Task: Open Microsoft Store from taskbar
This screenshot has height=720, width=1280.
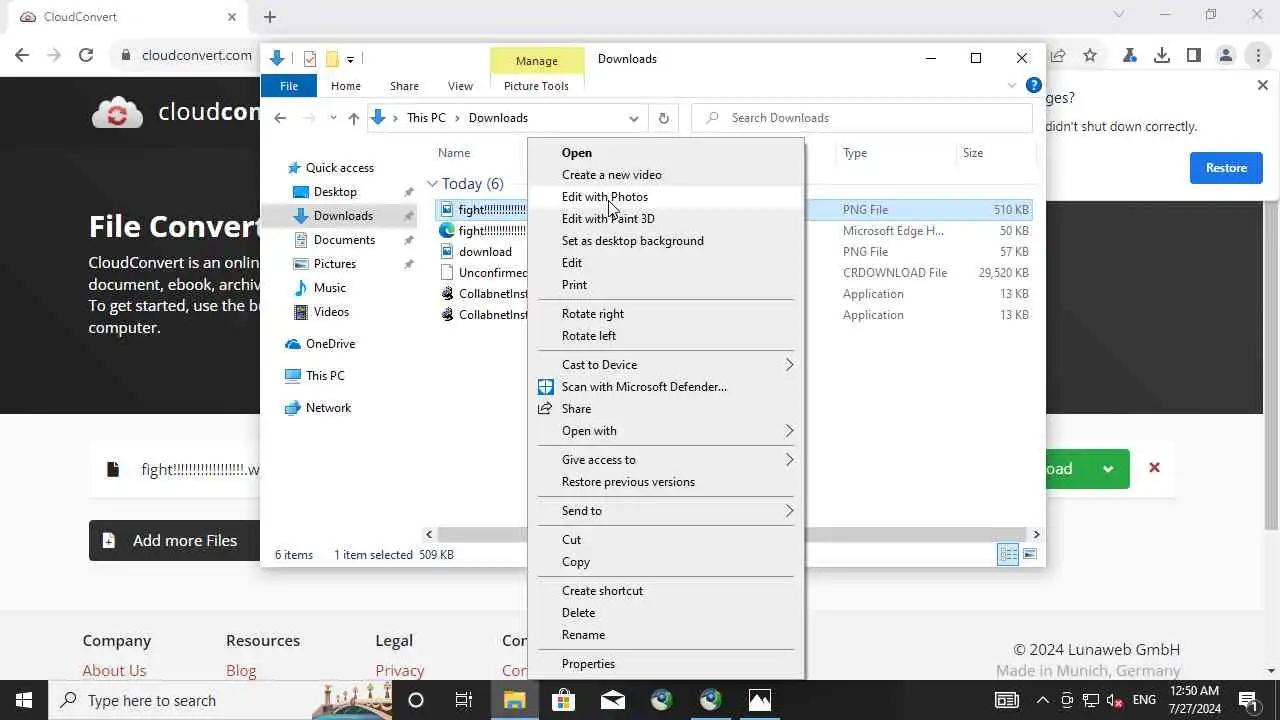Action: click(x=563, y=700)
